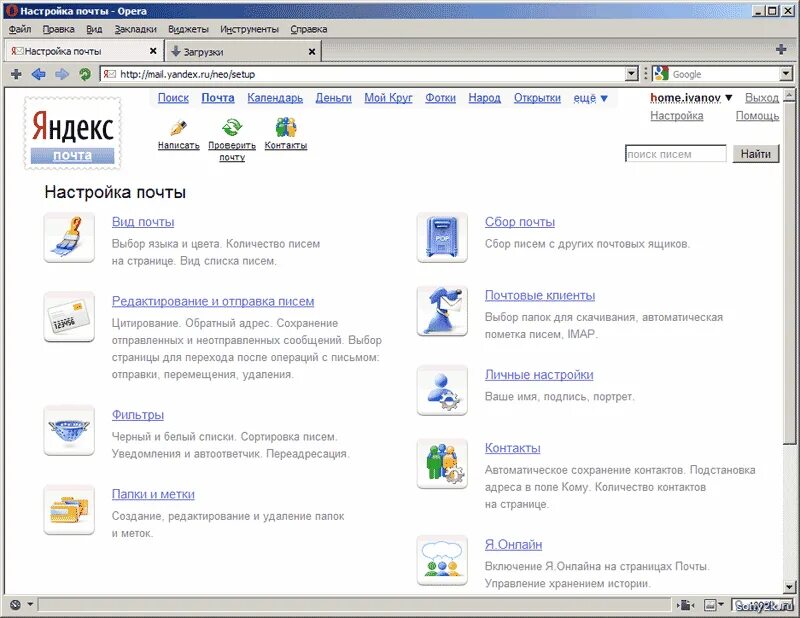Click the Yandex Почта logo
This screenshot has width=800, height=618.
coord(72,133)
